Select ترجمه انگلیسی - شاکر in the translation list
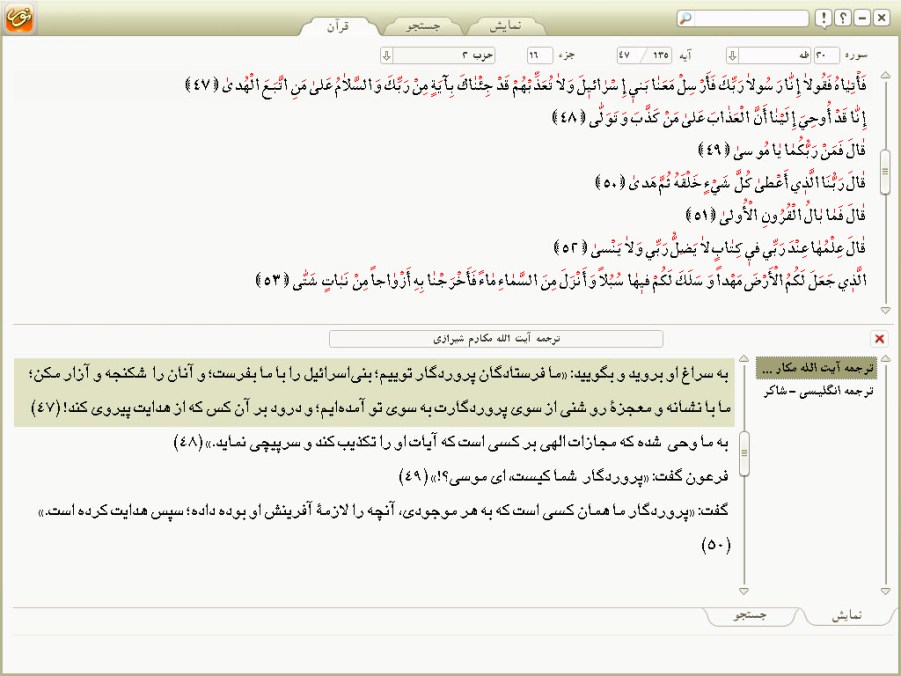Viewport: 901px width, 676px height. click(817, 391)
